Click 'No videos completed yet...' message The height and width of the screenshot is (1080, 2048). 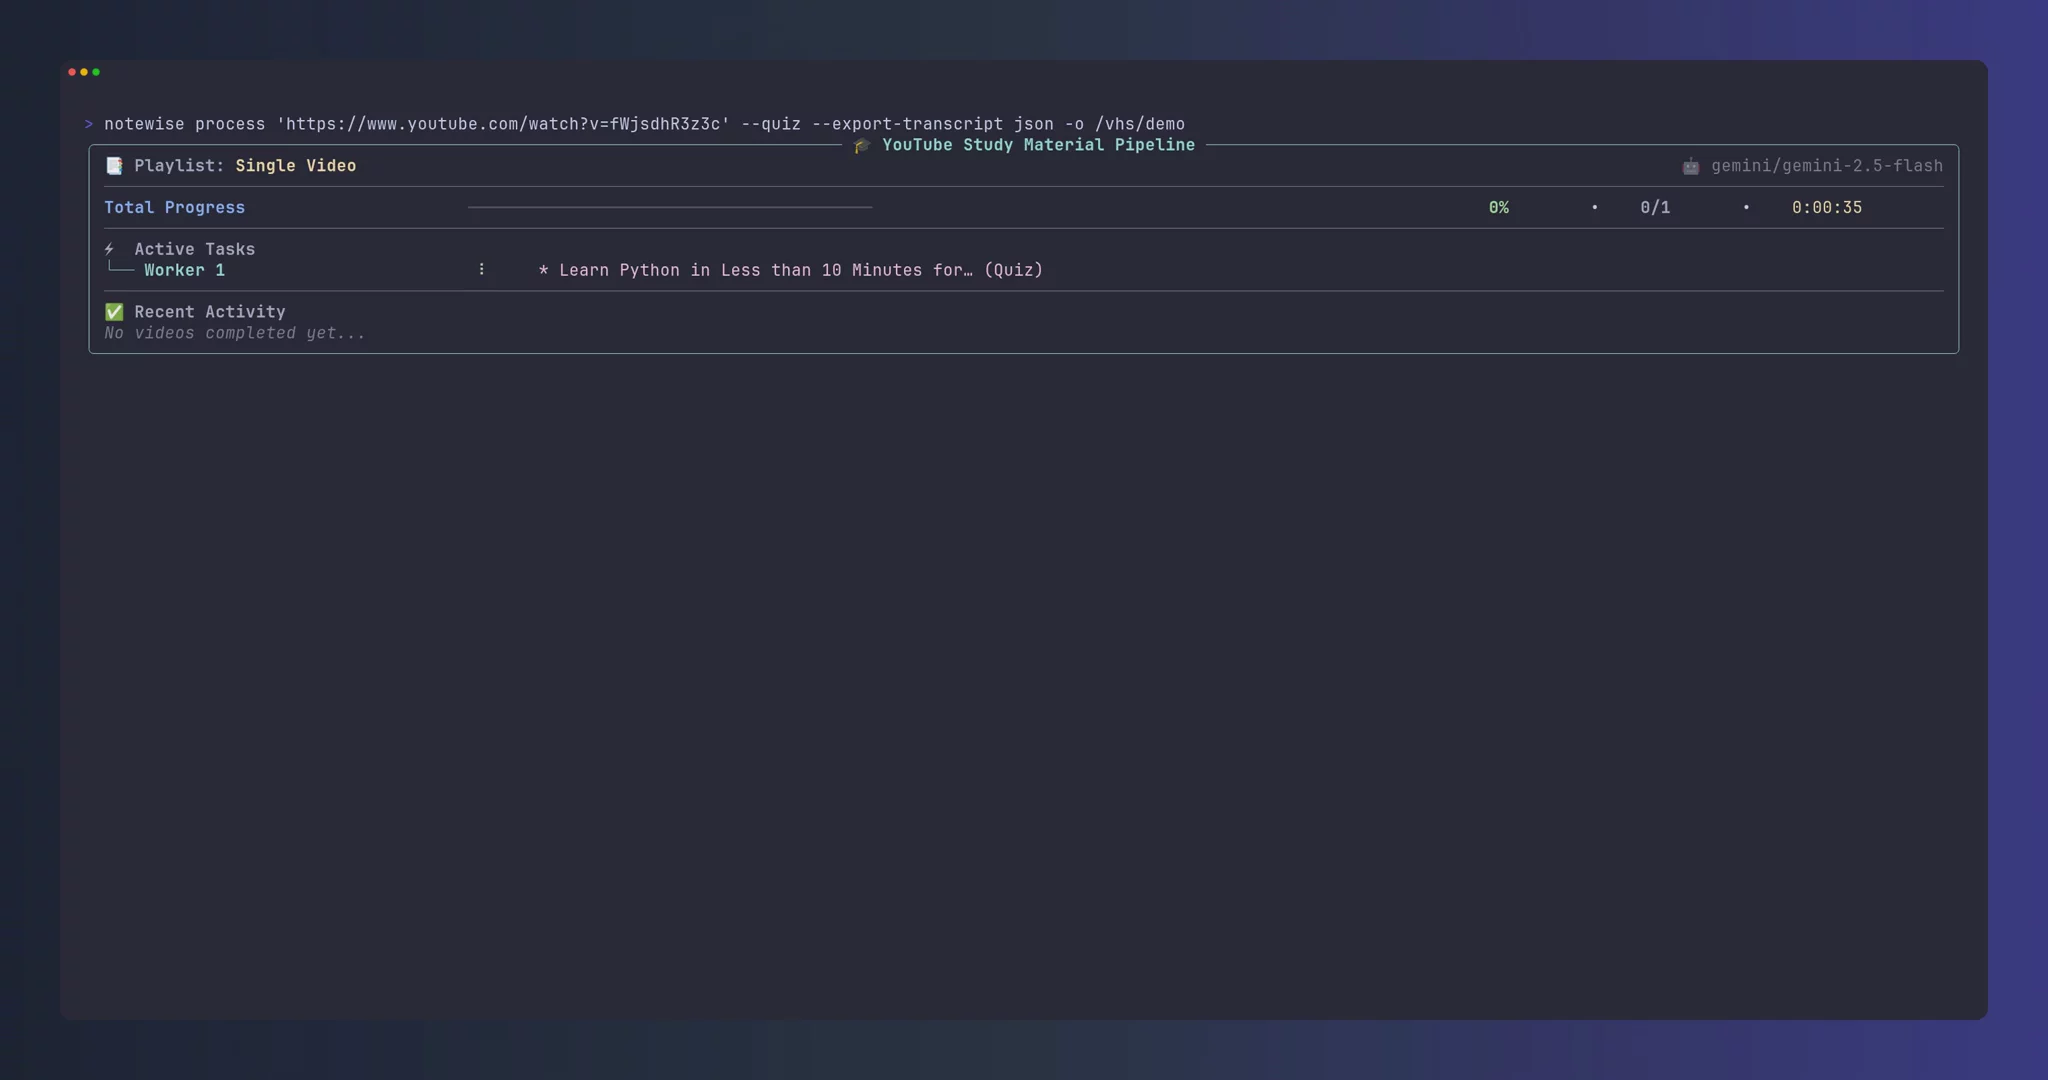pyautogui.click(x=235, y=333)
